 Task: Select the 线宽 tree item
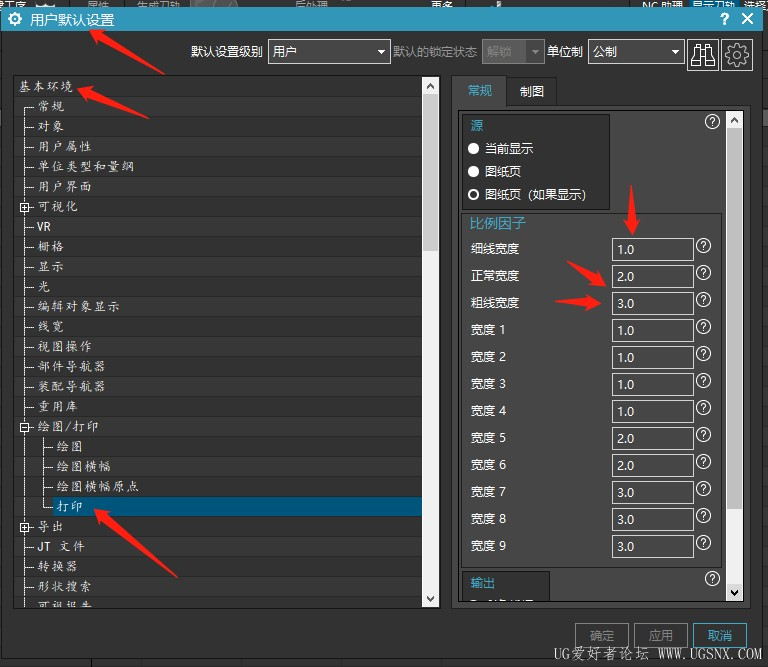[x=51, y=327]
